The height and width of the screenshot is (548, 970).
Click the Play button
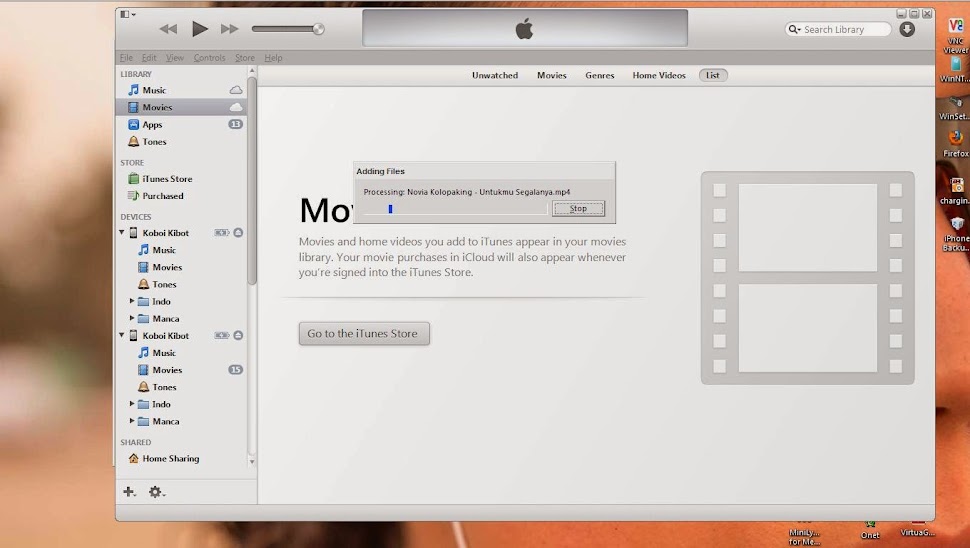click(x=199, y=28)
